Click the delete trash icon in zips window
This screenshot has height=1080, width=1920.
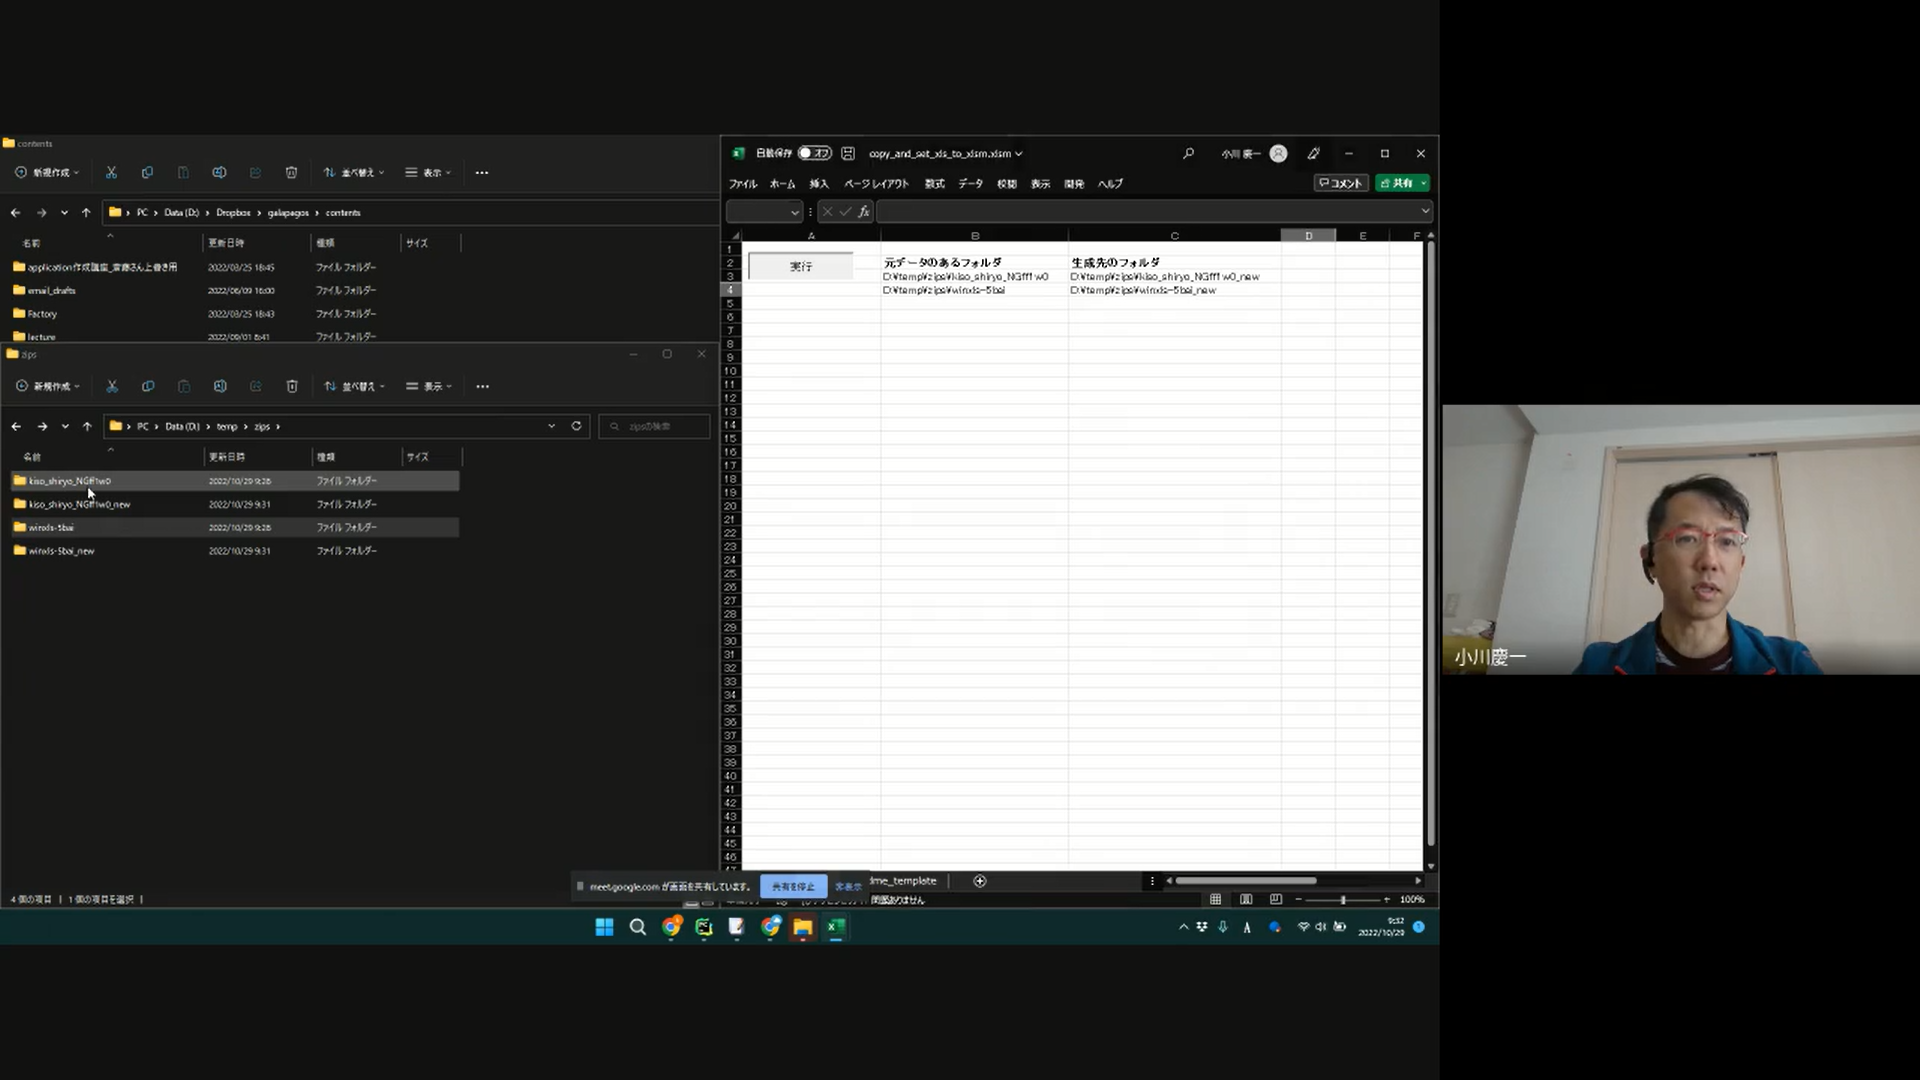(292, 386)
